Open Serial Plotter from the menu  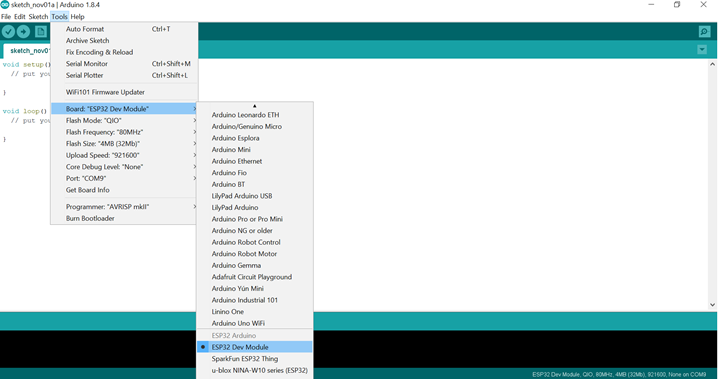(124, 75)
